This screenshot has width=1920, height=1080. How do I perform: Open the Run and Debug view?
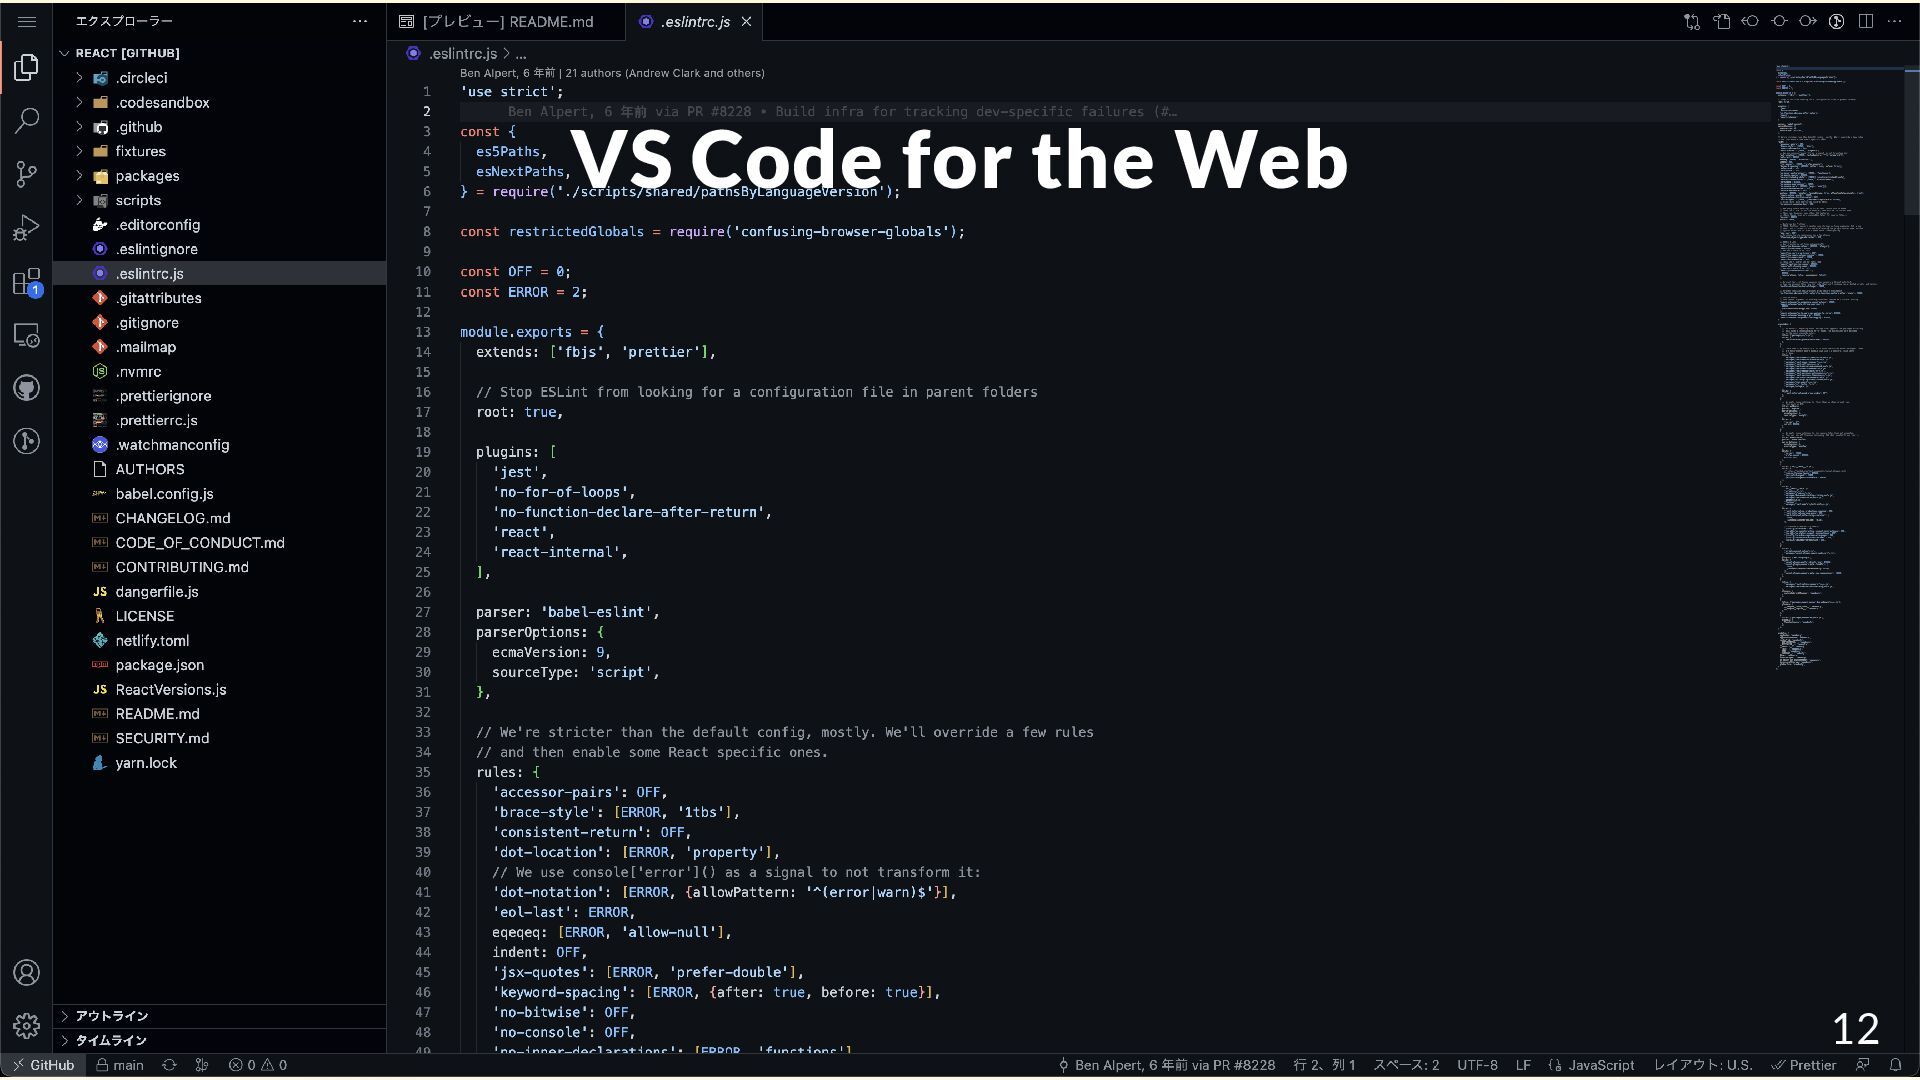pyautogui.click(x=27, y=228)
